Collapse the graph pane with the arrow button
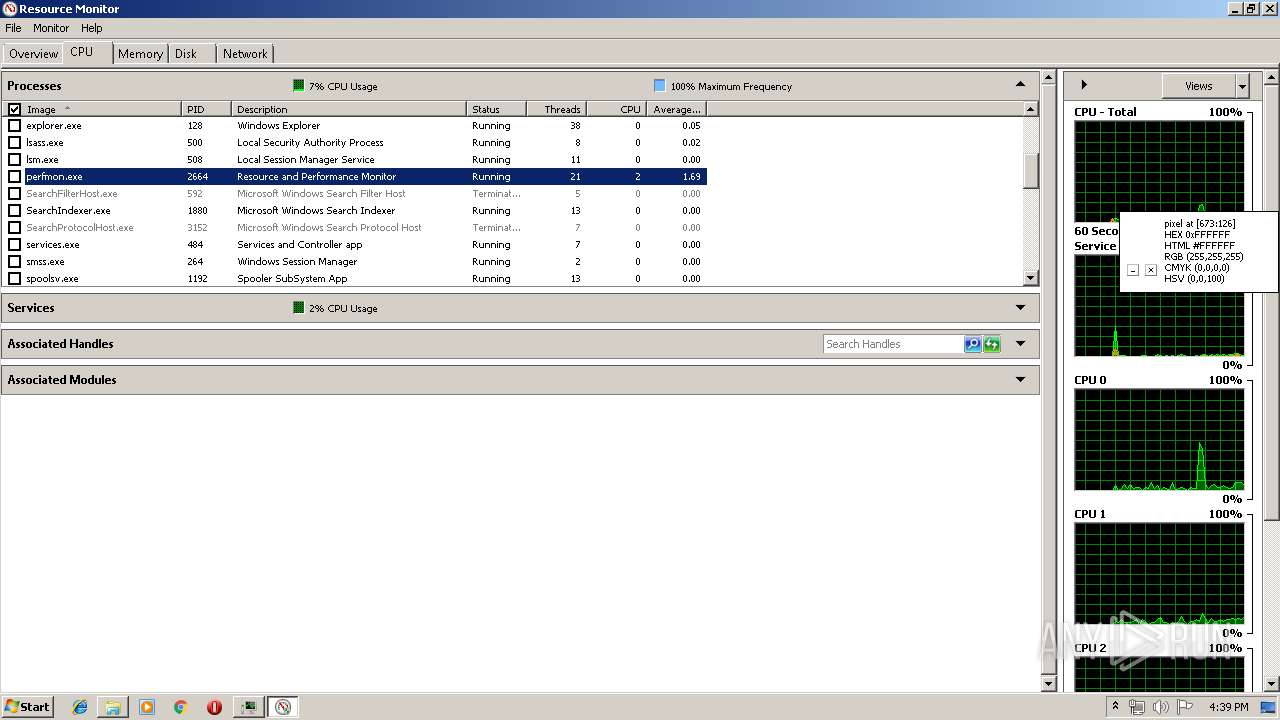 pyautogui.click(x=1084, y=85)
